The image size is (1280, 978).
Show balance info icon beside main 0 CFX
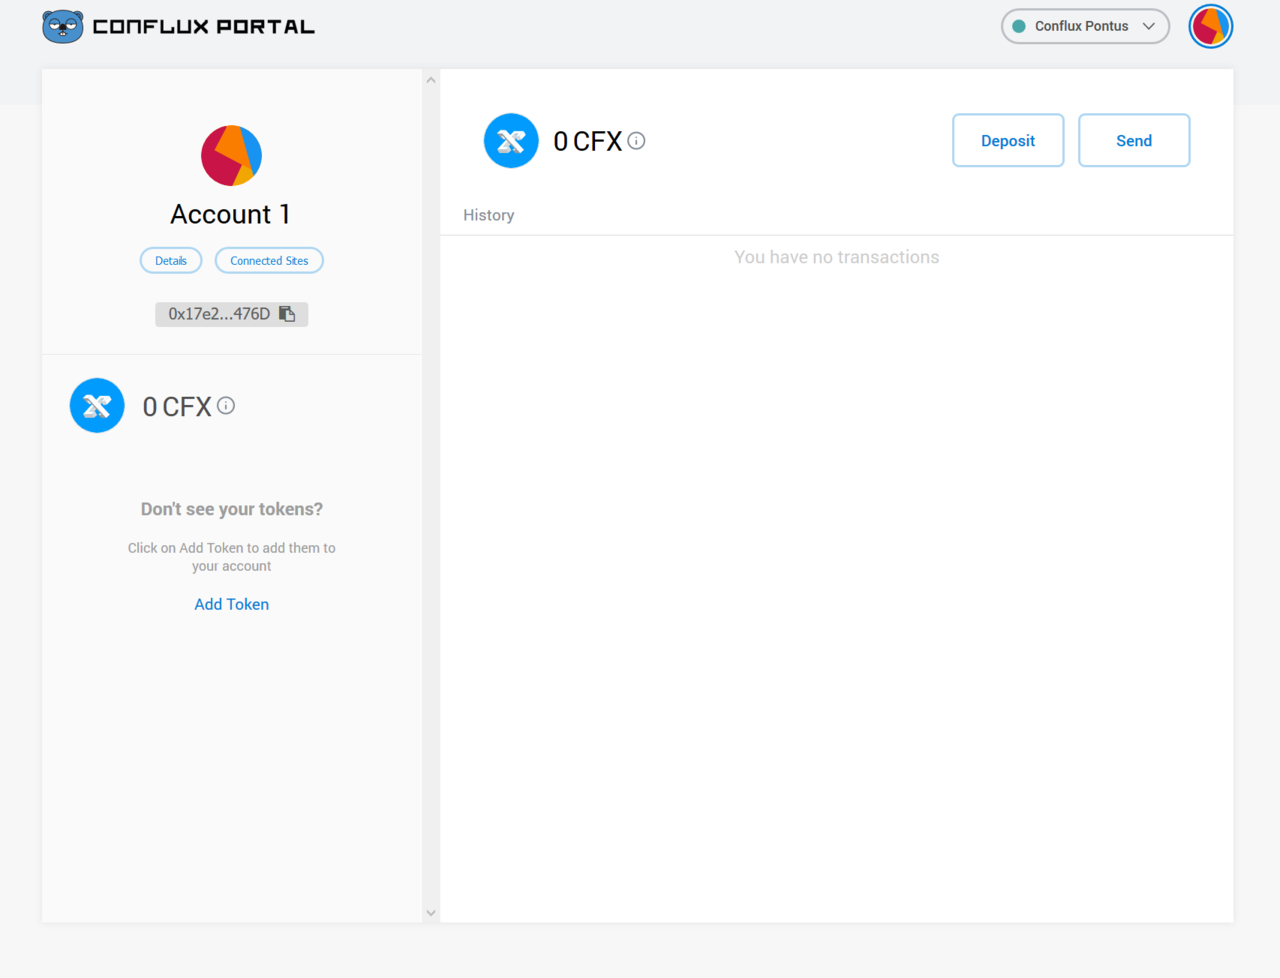pyautogui.click(x=636, y=141)
